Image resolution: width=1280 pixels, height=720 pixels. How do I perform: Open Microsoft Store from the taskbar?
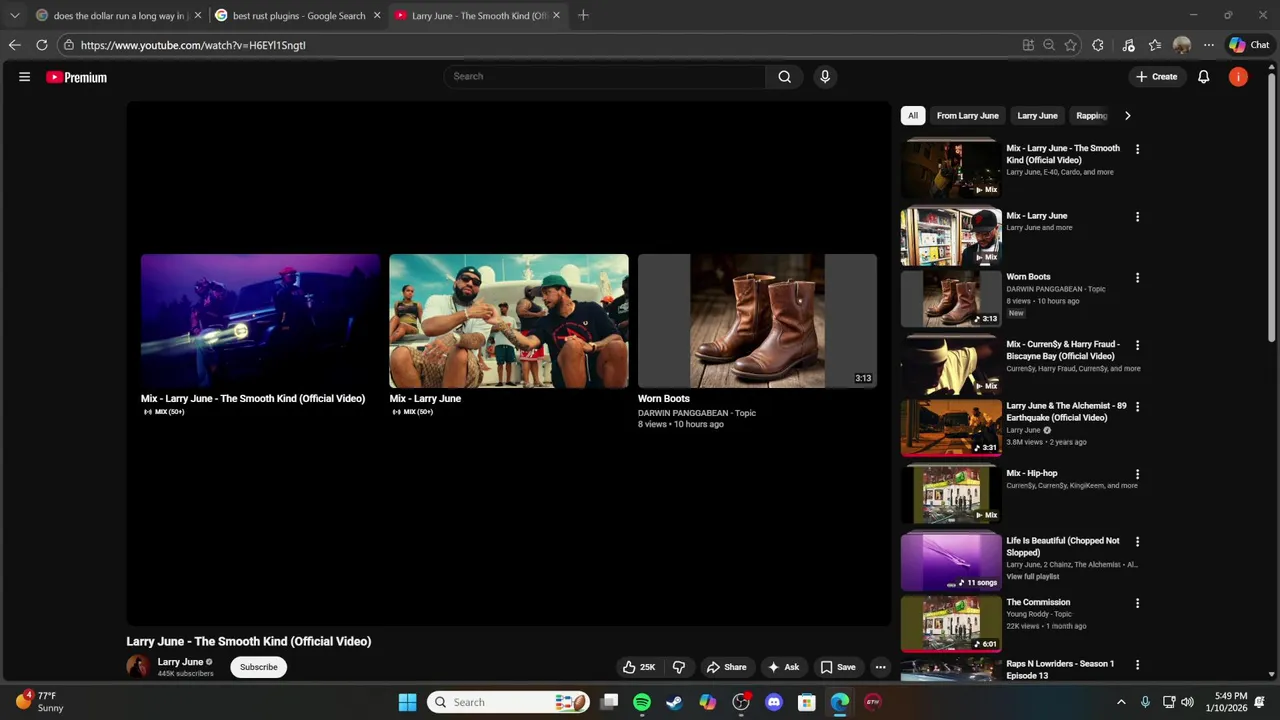tap(807, 702)
